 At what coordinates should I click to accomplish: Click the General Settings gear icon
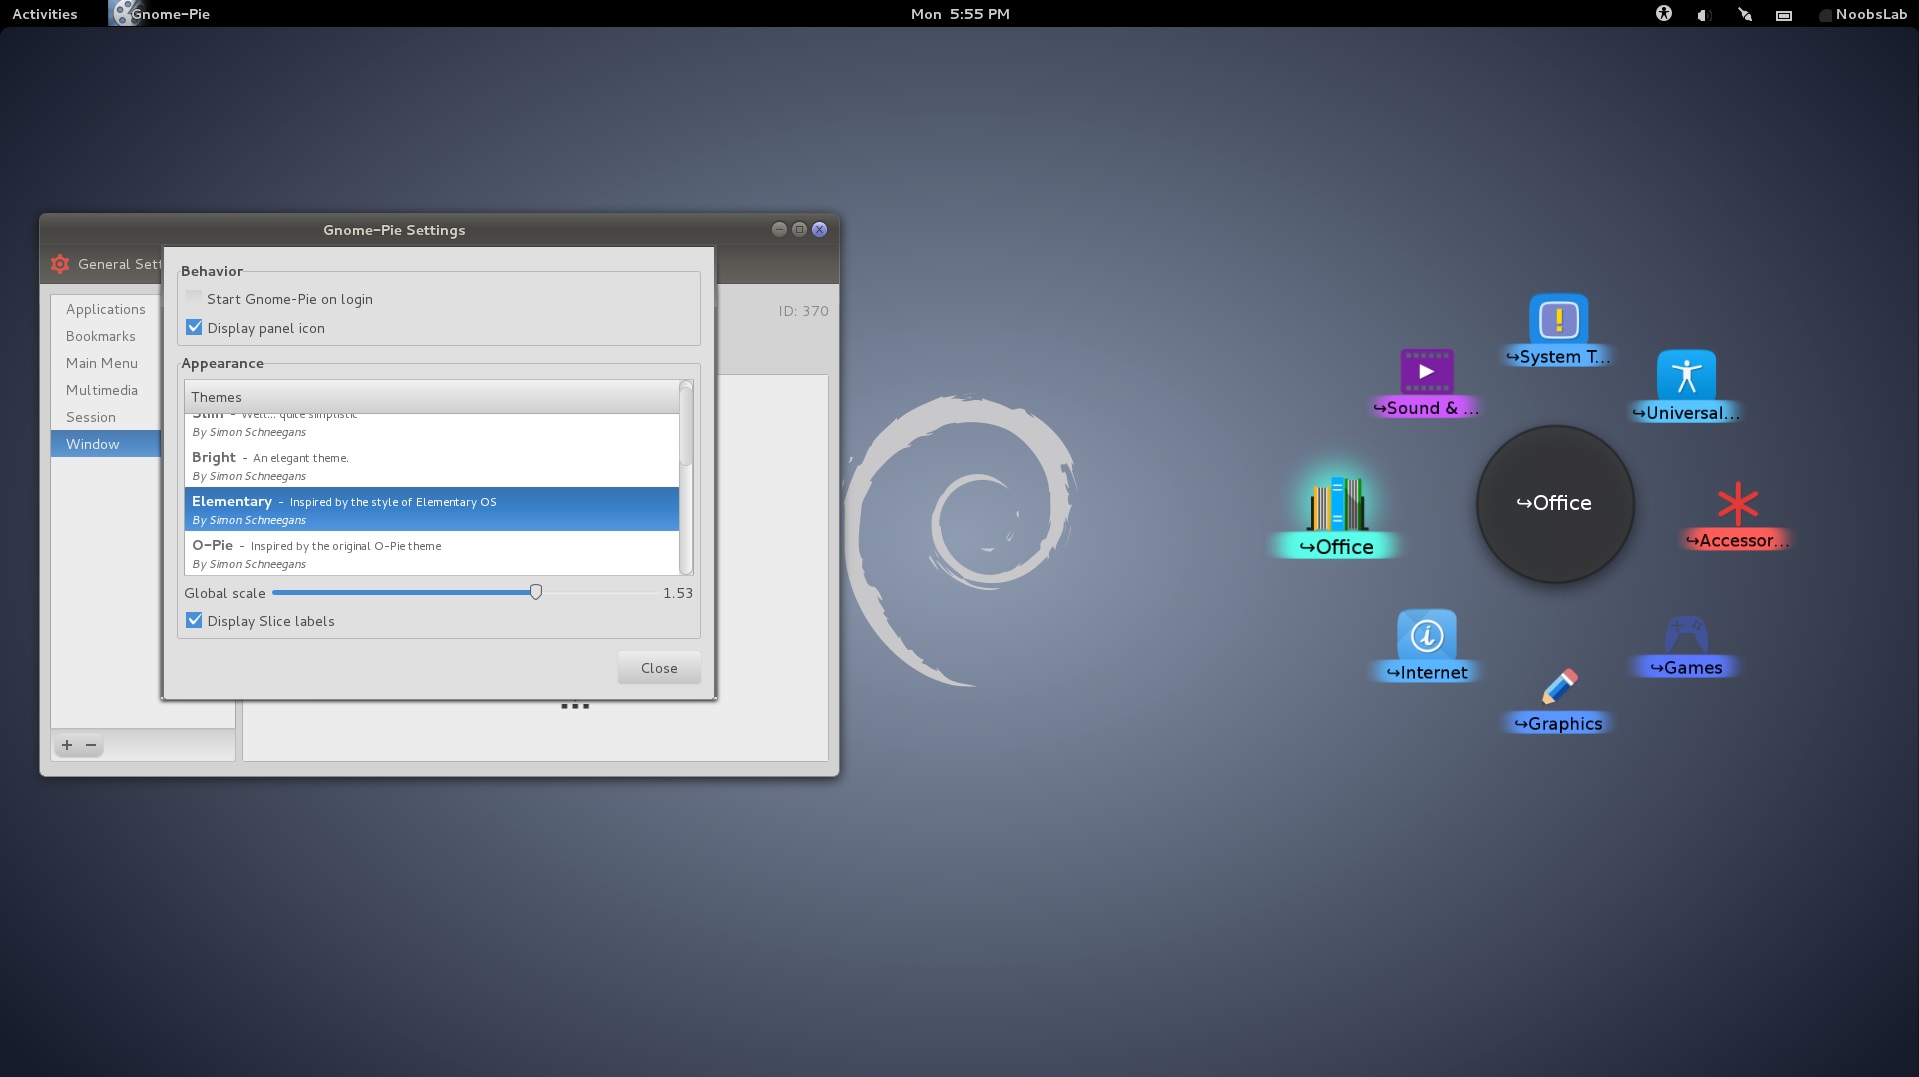[60, 264]
